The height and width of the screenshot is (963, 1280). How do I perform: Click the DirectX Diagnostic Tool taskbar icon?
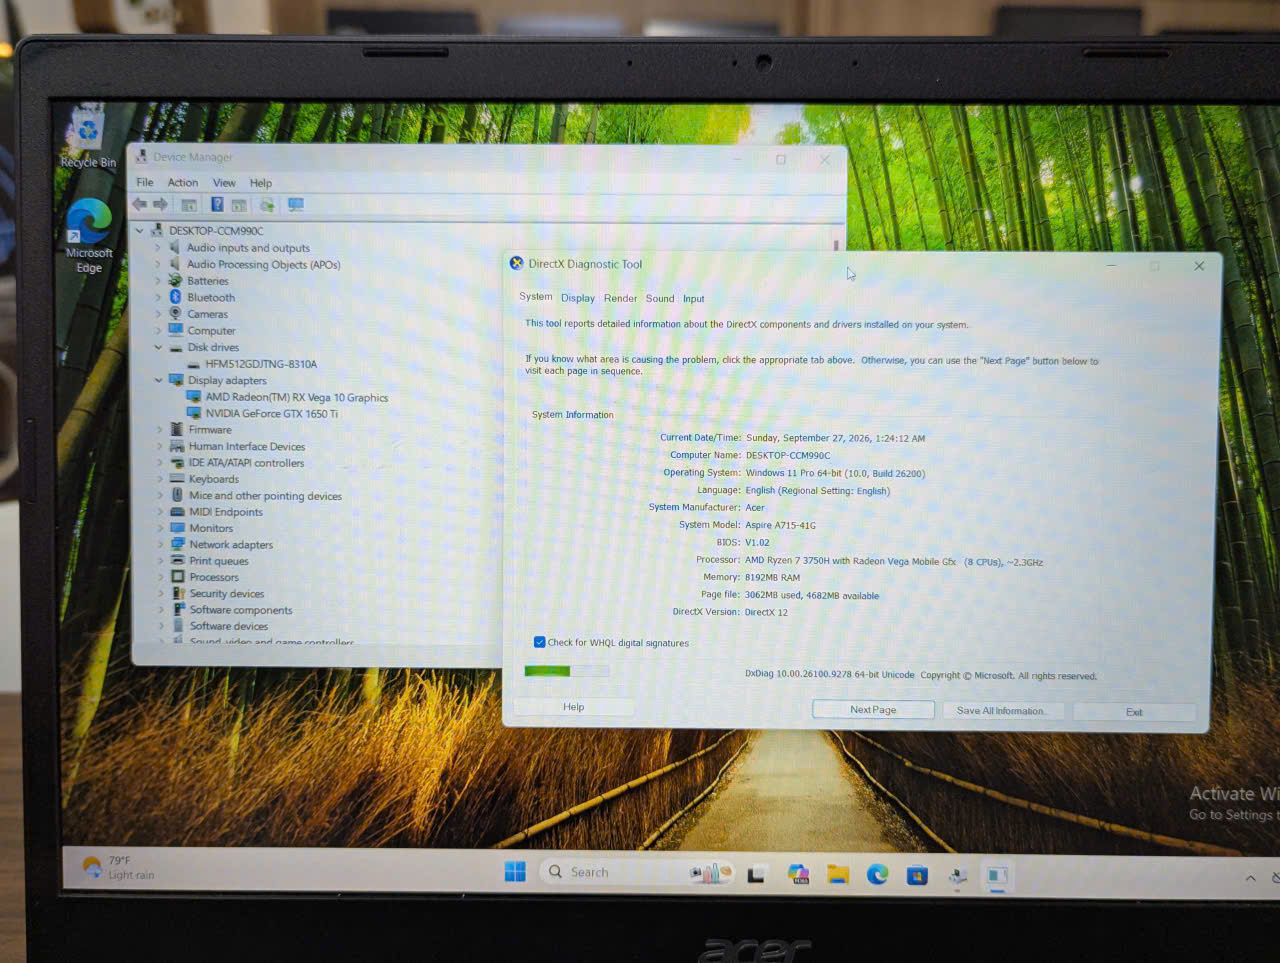pos(997,877)
